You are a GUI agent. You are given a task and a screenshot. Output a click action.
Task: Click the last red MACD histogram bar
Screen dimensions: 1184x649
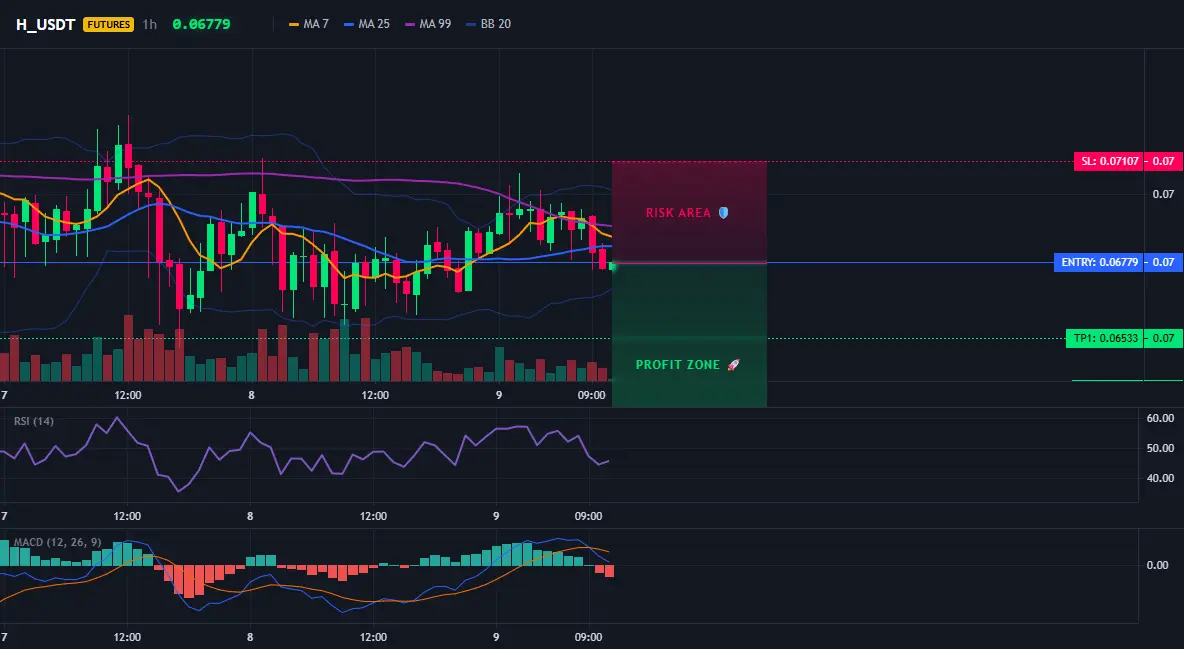point(609,571)
